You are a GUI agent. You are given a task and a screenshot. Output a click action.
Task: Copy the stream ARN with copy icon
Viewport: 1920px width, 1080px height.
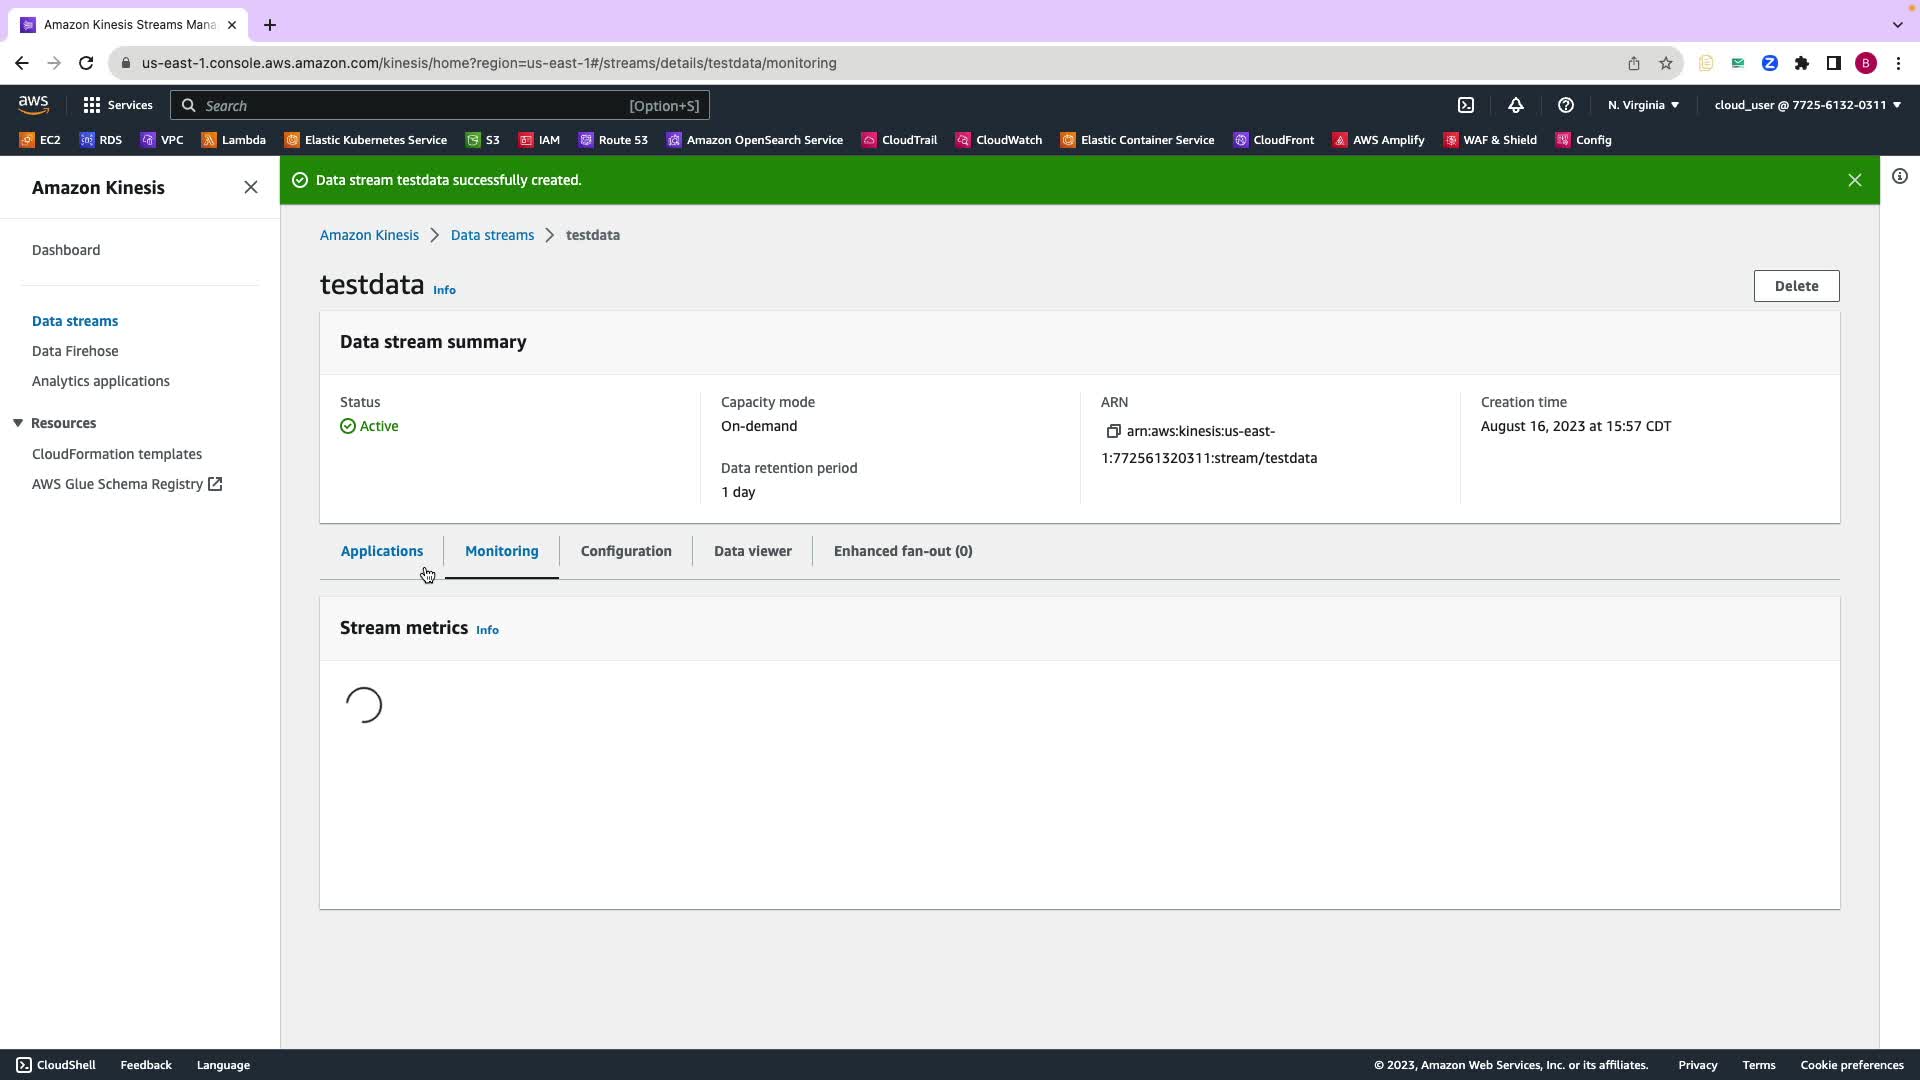point(1113,431)
